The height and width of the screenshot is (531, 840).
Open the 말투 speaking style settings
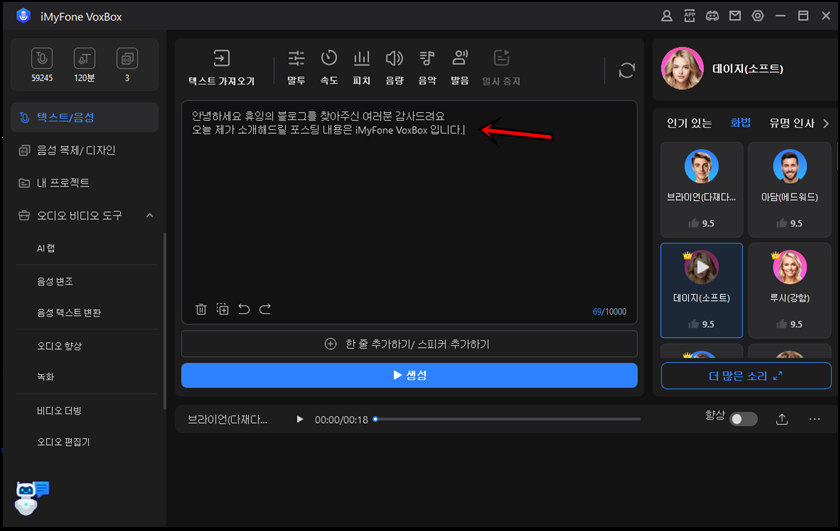[x=296, y=66]
